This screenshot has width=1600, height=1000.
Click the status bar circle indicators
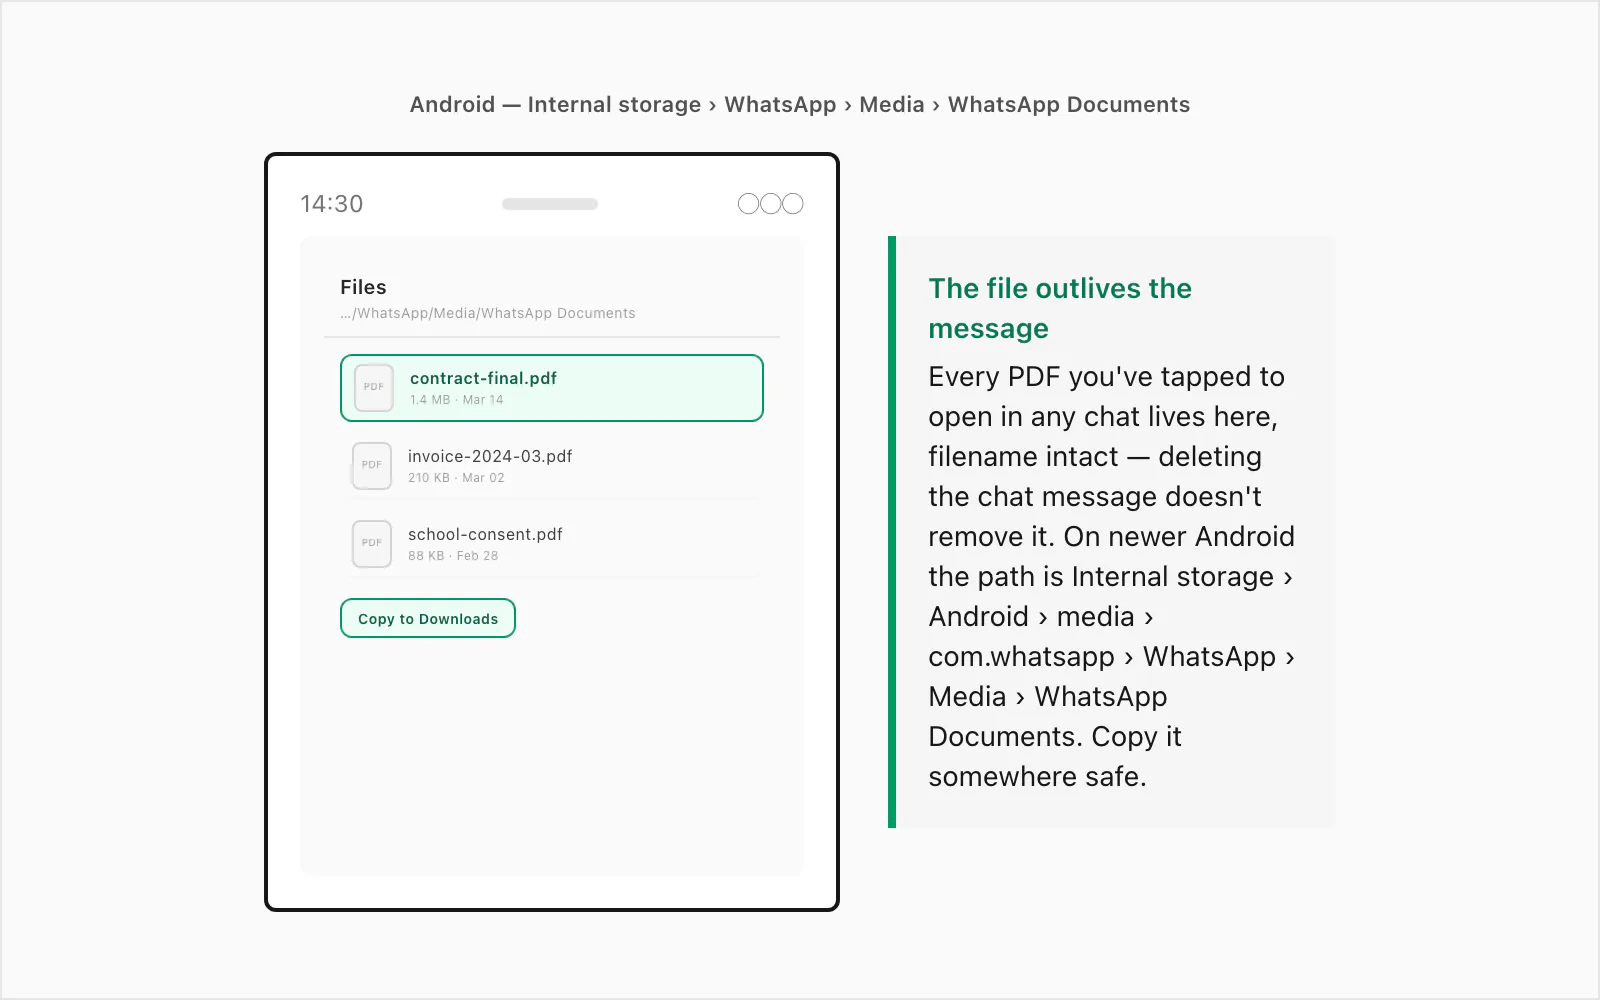(x=771, y=204)
